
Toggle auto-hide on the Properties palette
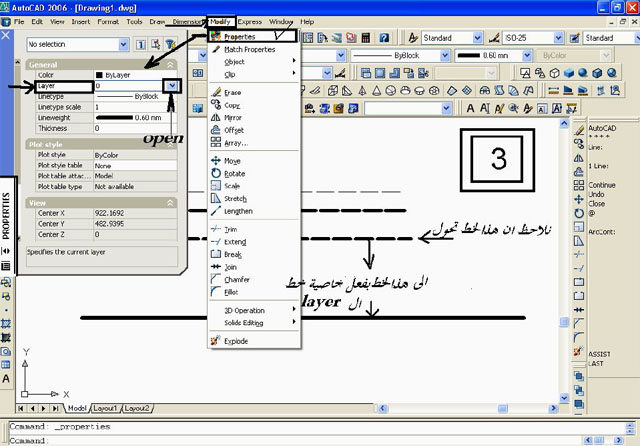point(6,251)
